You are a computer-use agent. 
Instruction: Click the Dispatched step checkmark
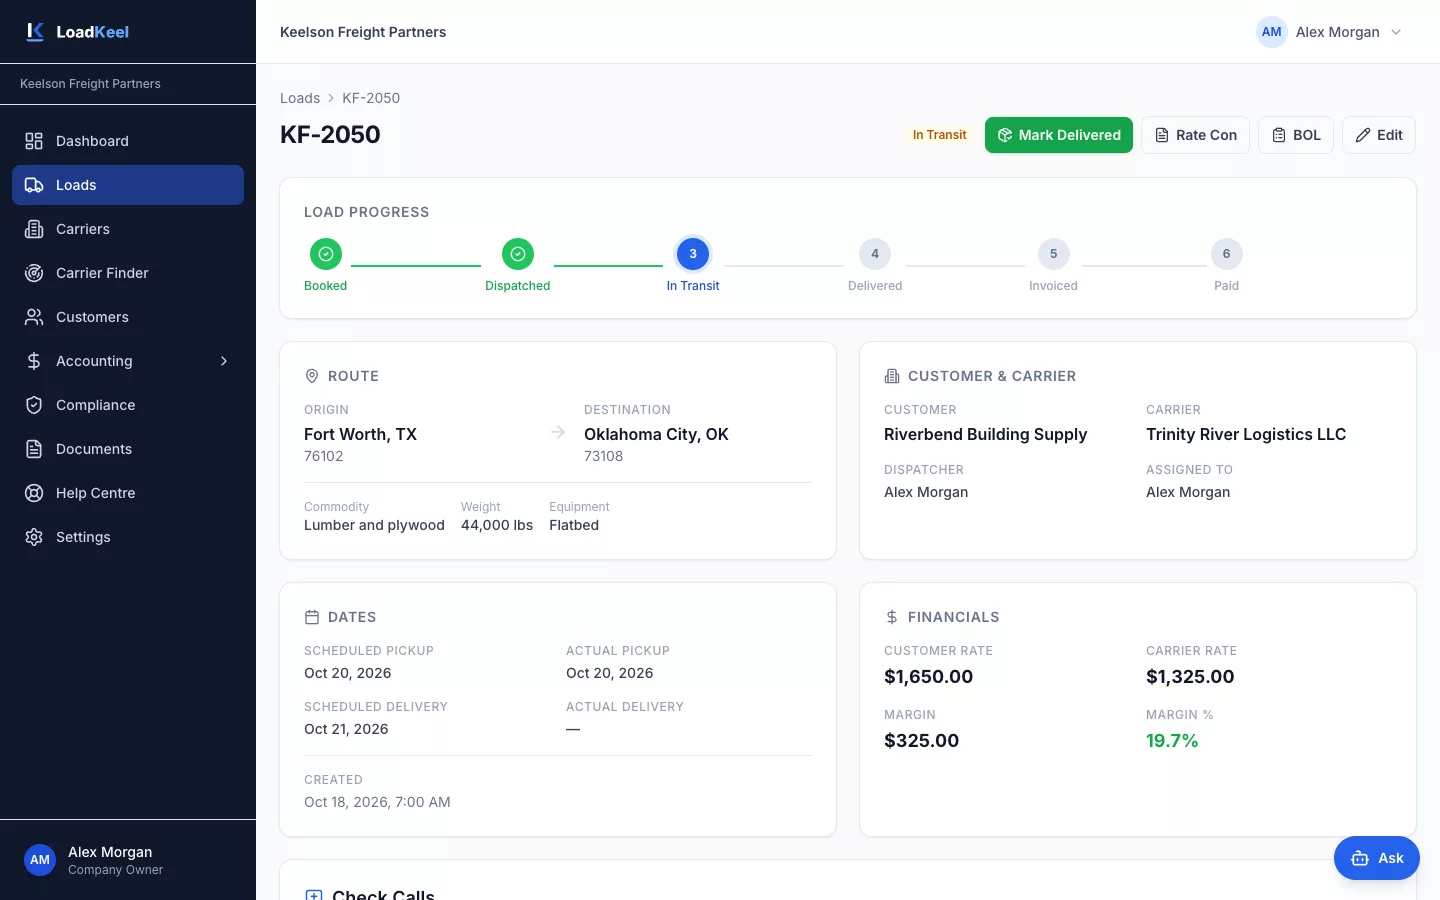518,254
